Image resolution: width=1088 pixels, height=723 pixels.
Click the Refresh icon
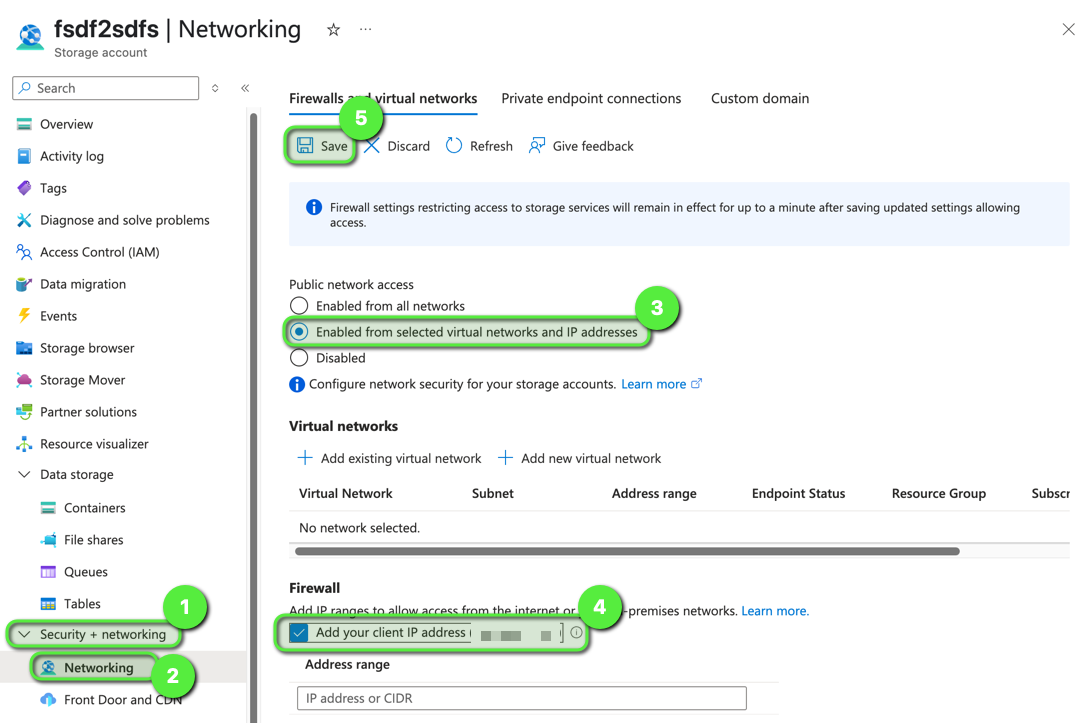[x=454, y=146]
